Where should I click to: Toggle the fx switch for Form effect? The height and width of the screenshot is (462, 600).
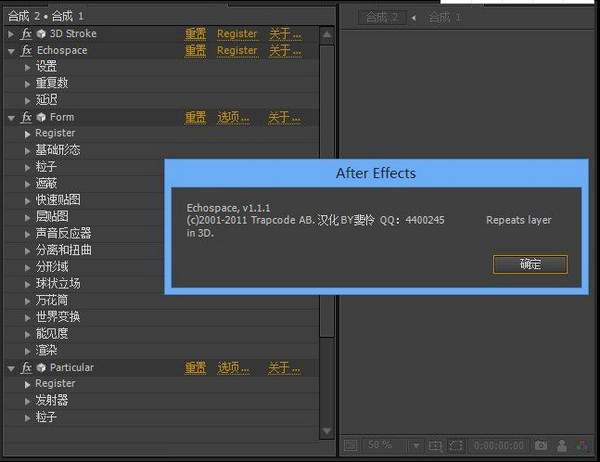[x=26, y=117]
